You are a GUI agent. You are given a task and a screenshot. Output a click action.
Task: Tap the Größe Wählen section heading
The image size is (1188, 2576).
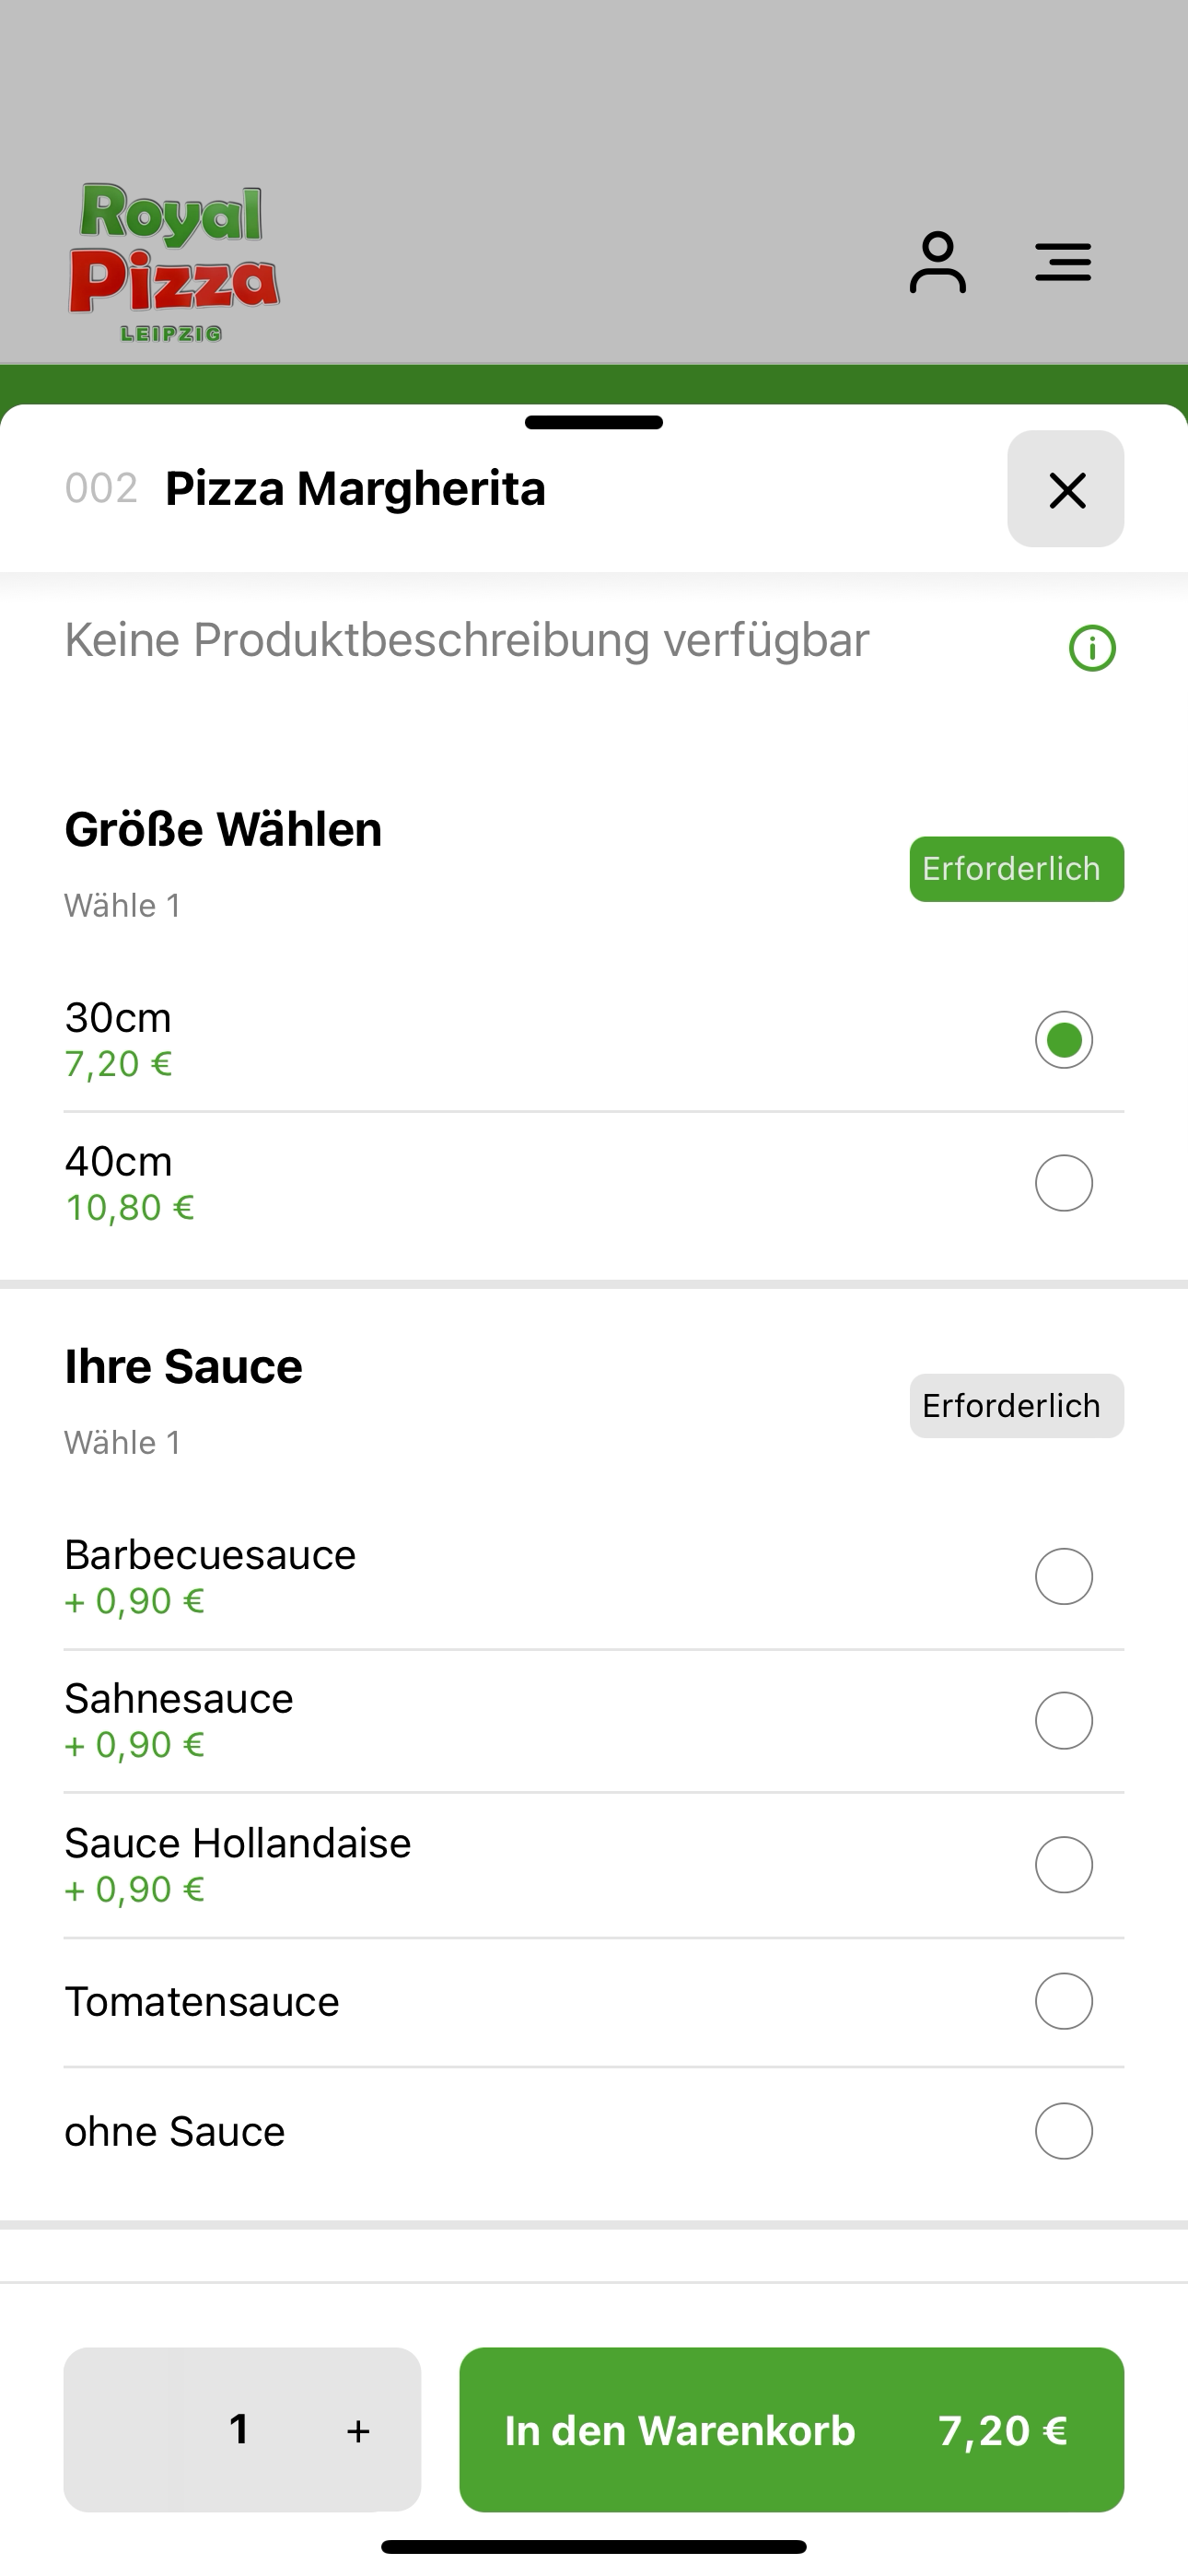tap(223, 829)
